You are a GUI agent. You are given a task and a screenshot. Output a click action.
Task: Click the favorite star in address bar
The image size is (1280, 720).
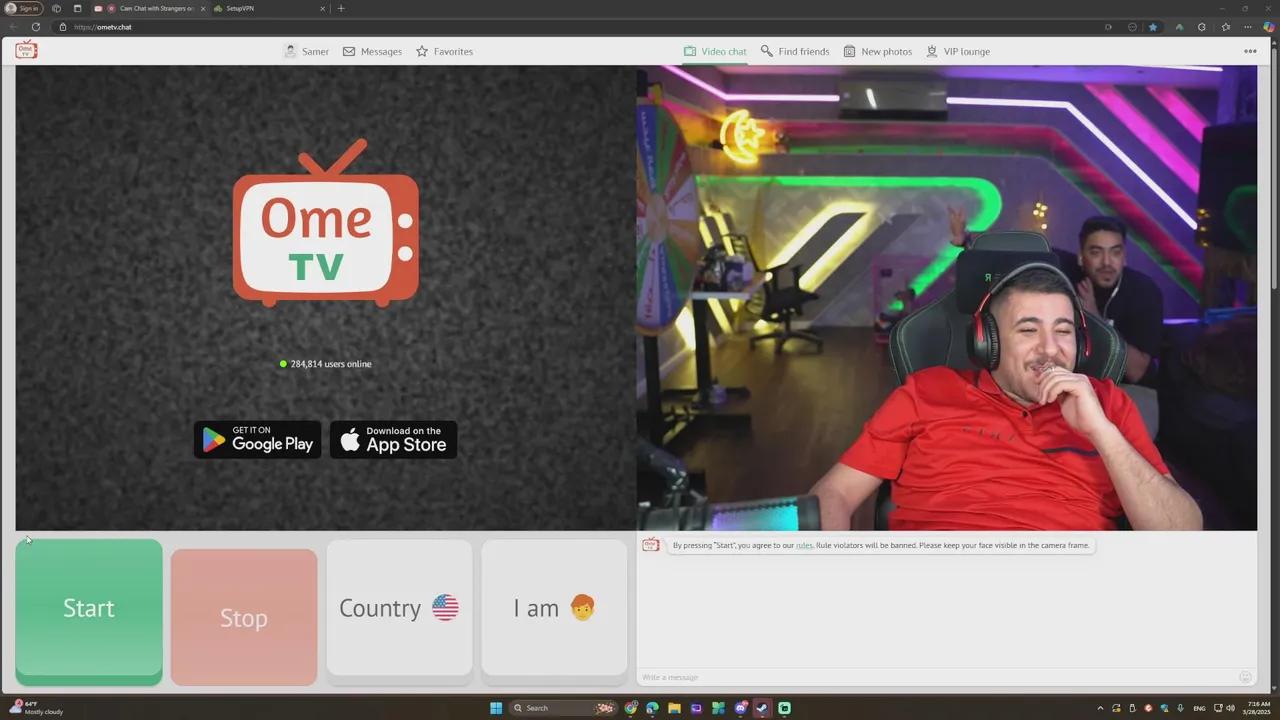pos(1153,27)
